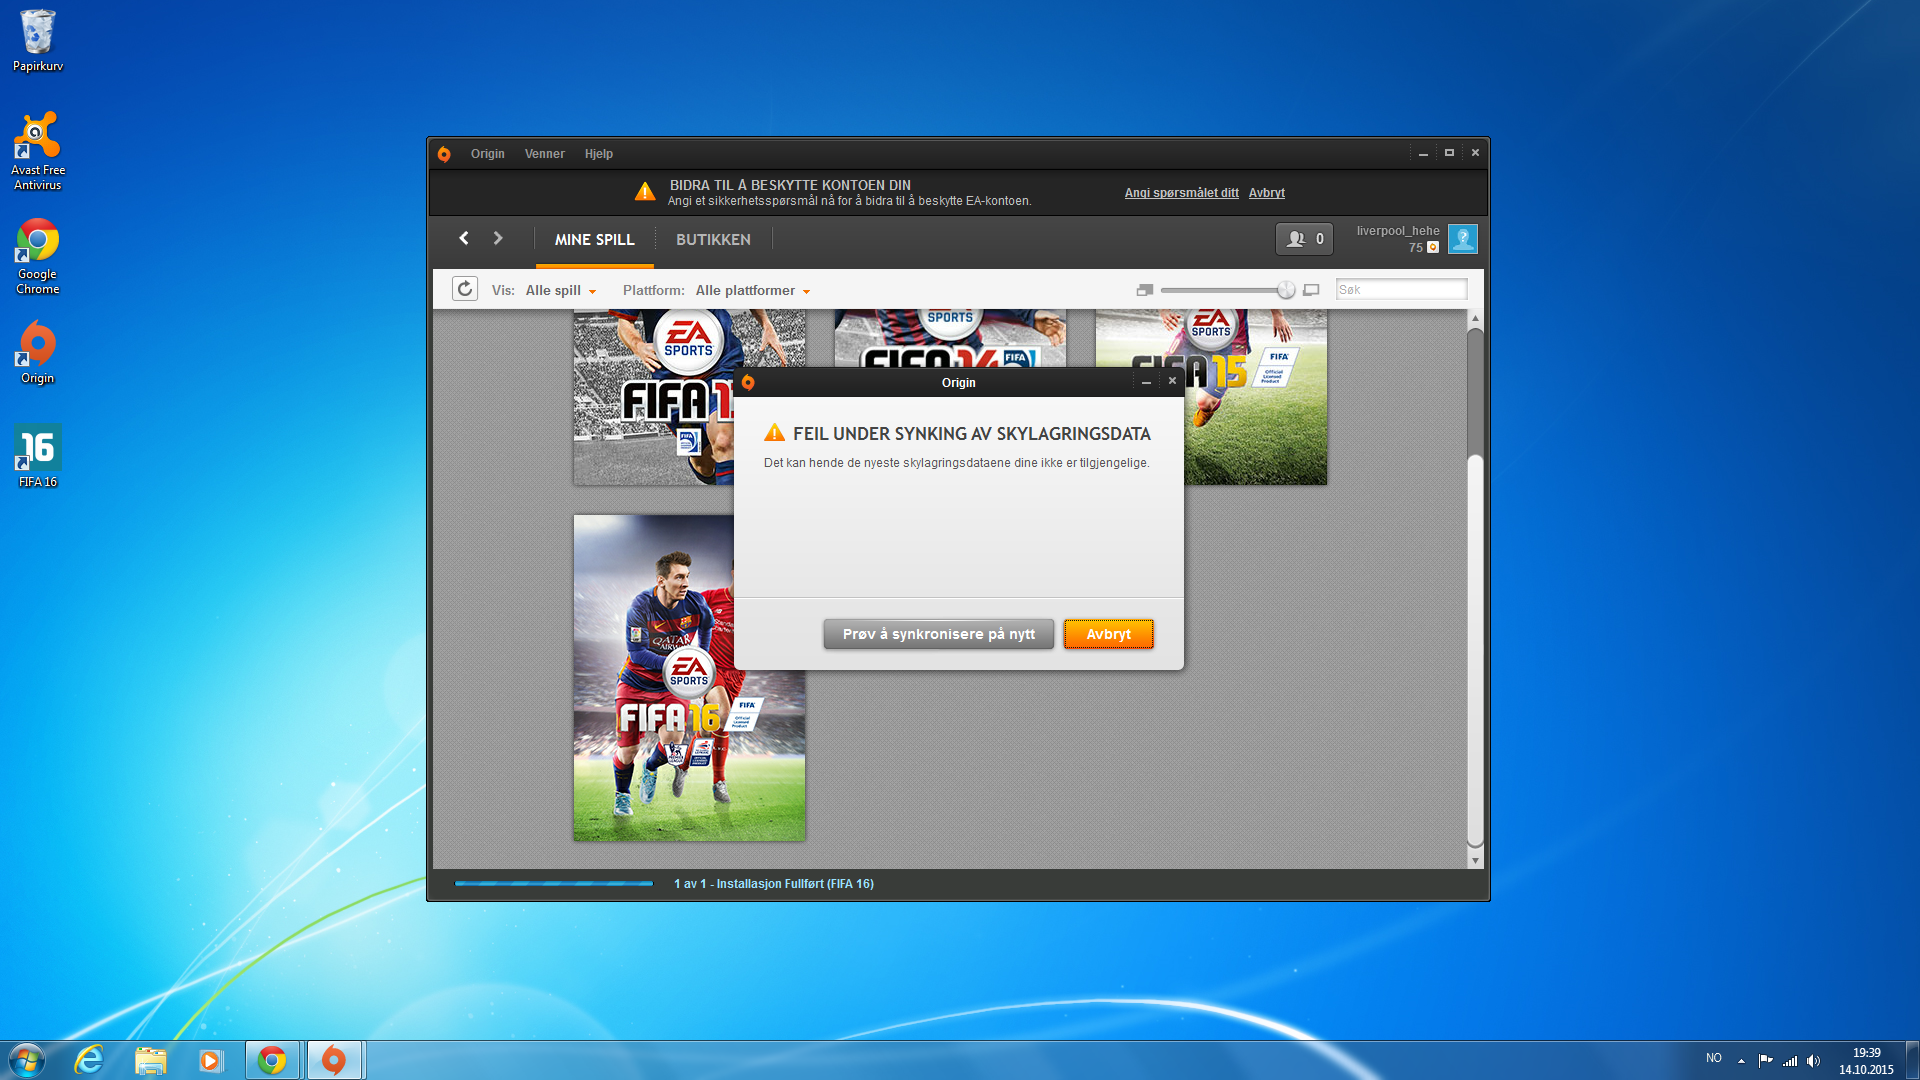The height and width of the screenshot is (1080, 1920).
Task: Minimize the main Origin window
Action: tap(1422, 153)
